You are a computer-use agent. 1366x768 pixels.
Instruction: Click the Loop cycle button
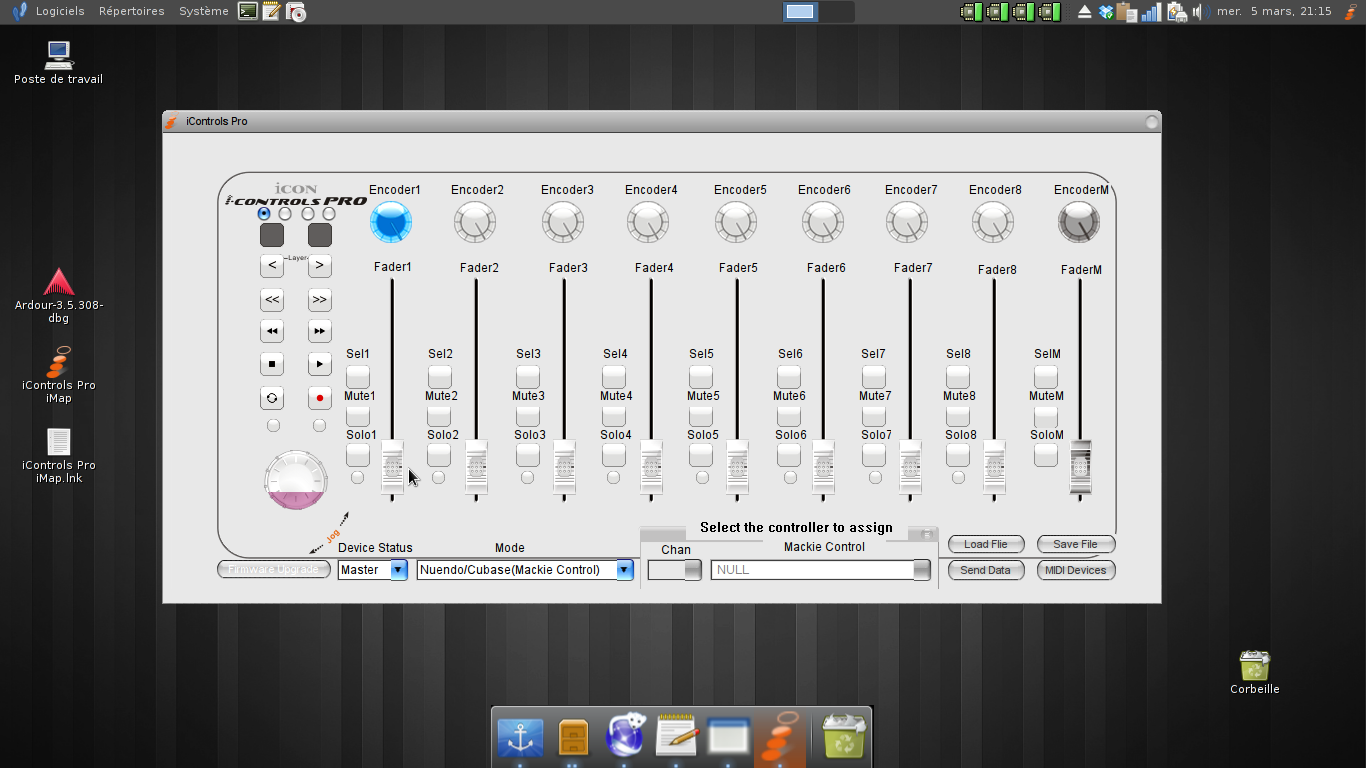tap(271, 398)
